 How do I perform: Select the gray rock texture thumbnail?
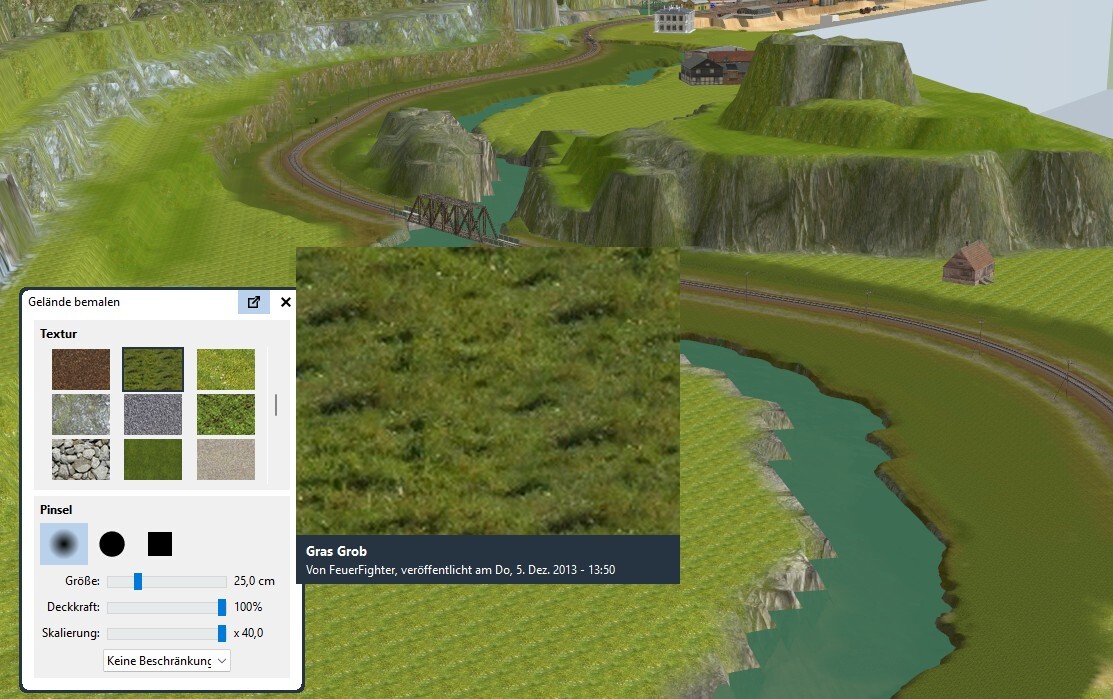(x=81, y=414)
